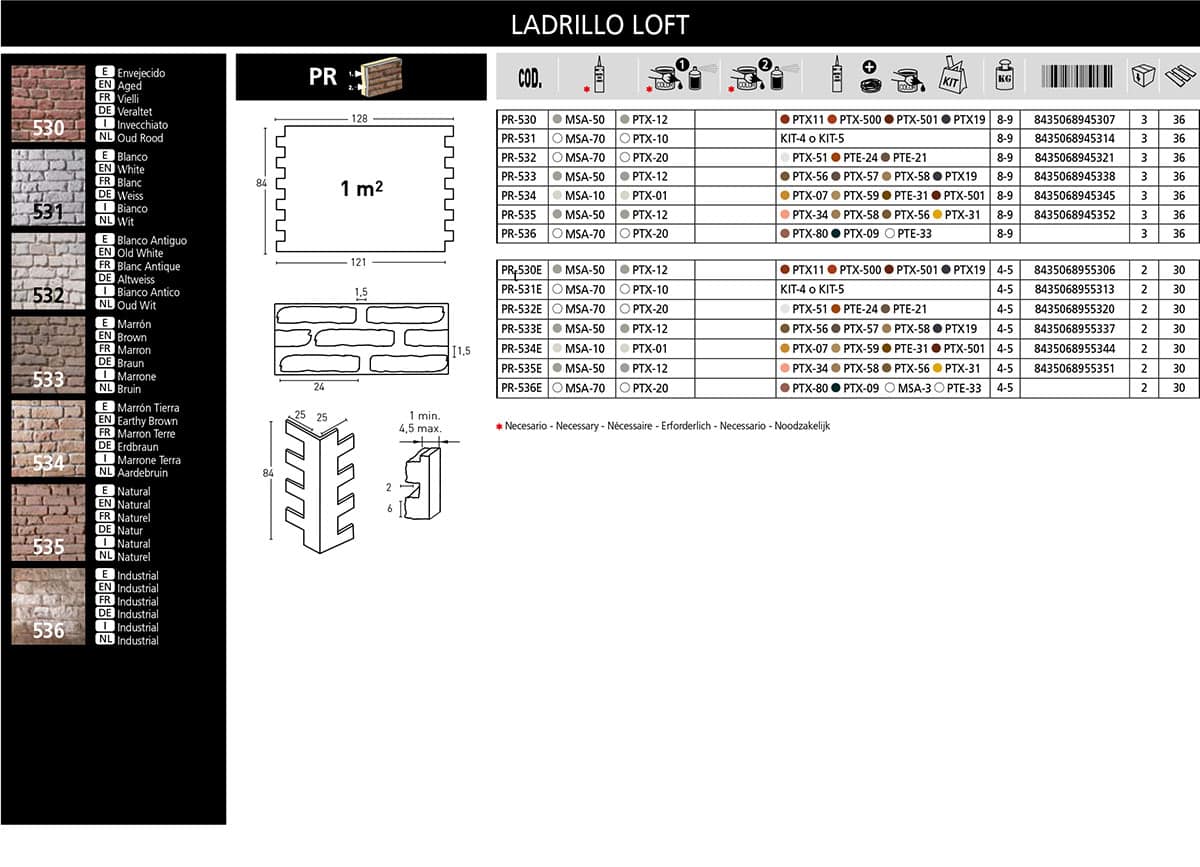Click the Oud Wit label
This screenshot has height=867, width=1200.
click(137, 305)
